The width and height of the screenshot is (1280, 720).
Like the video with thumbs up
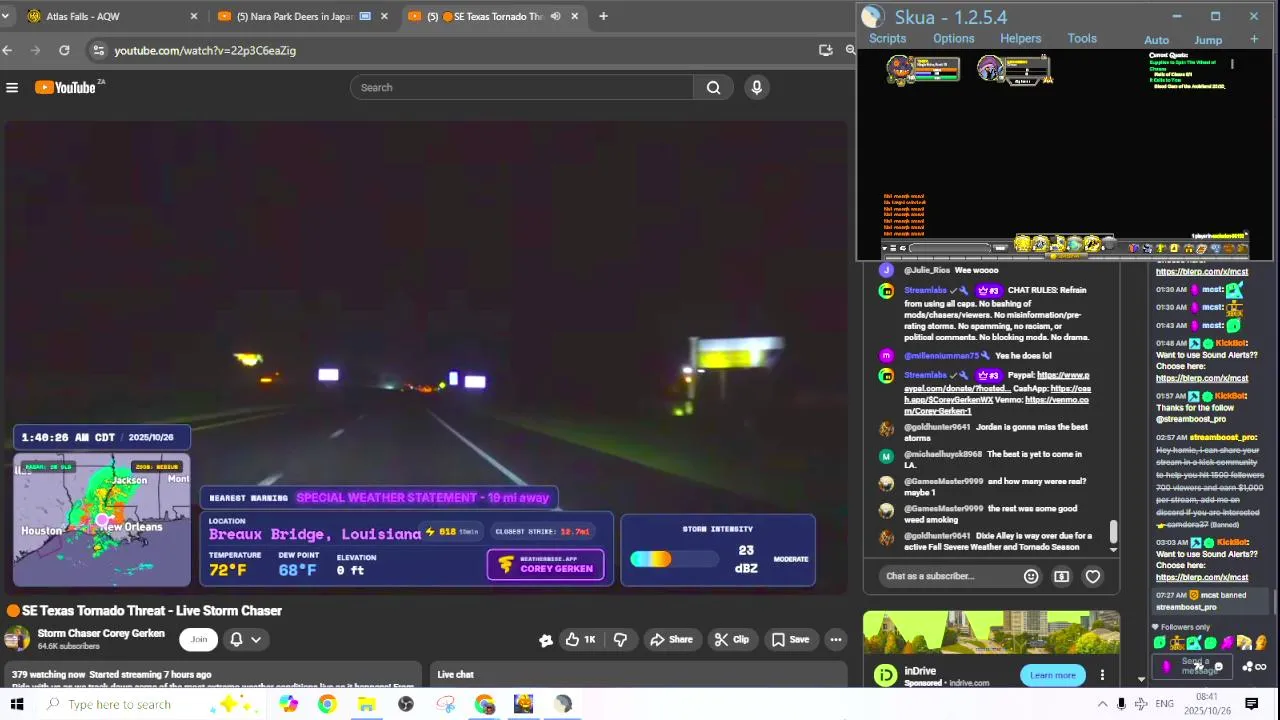click(x=579, y=640)
